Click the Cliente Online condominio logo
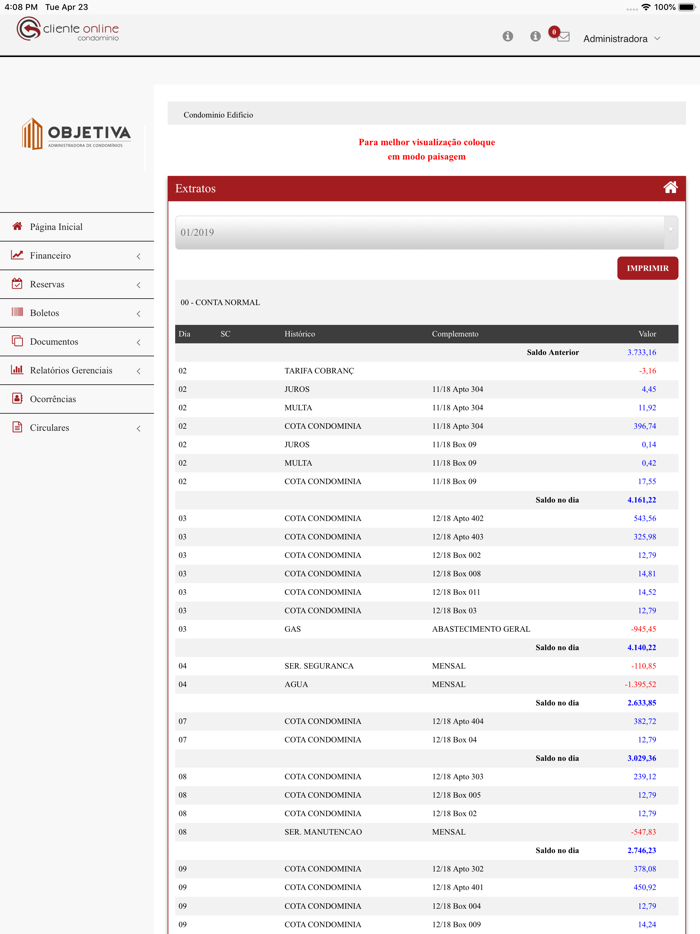 (68, 29)
